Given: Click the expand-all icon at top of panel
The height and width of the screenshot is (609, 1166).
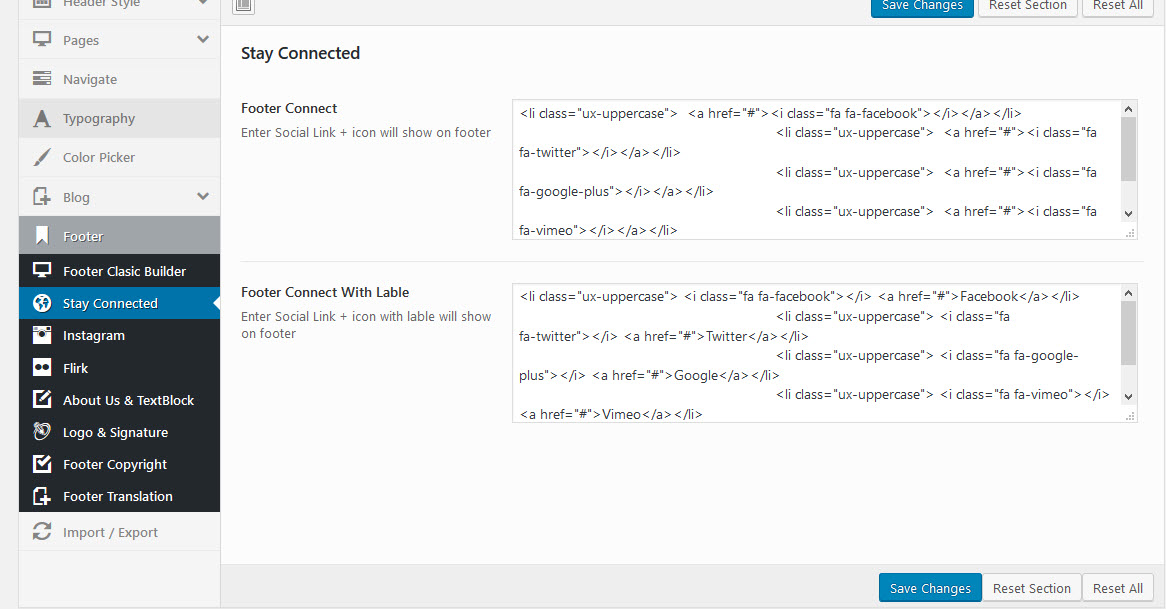Looking at the screenshot, I should point(243,6).
